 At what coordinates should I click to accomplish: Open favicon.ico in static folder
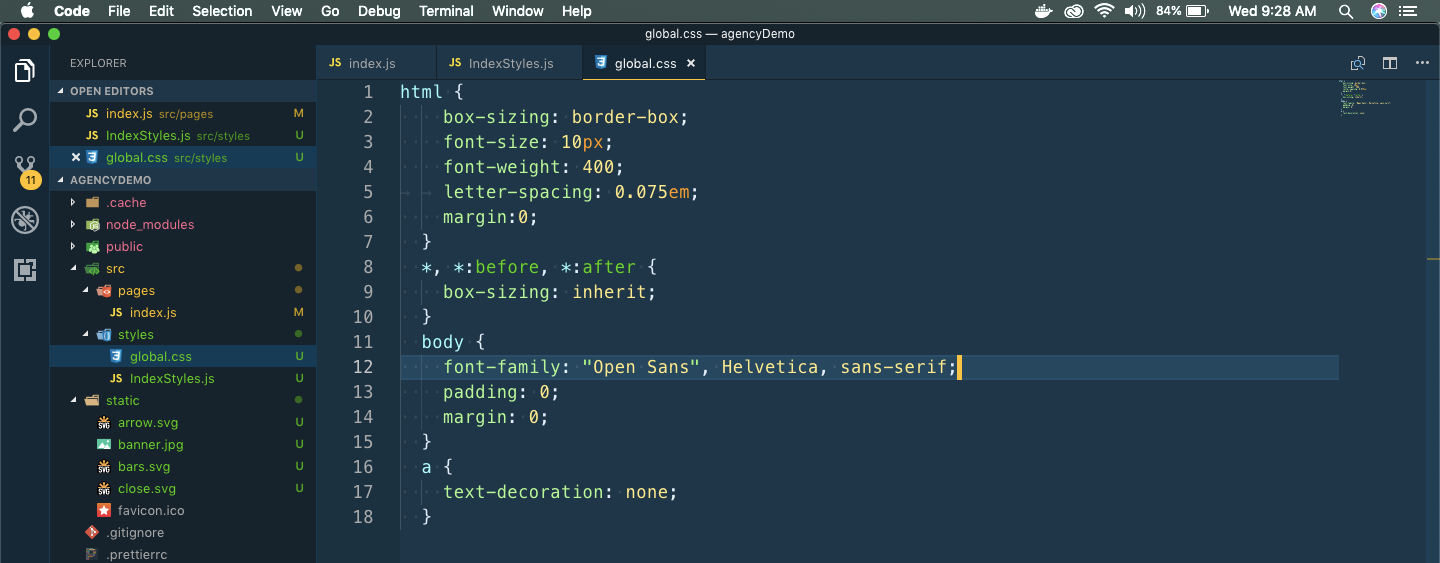(x=183, y=510)
